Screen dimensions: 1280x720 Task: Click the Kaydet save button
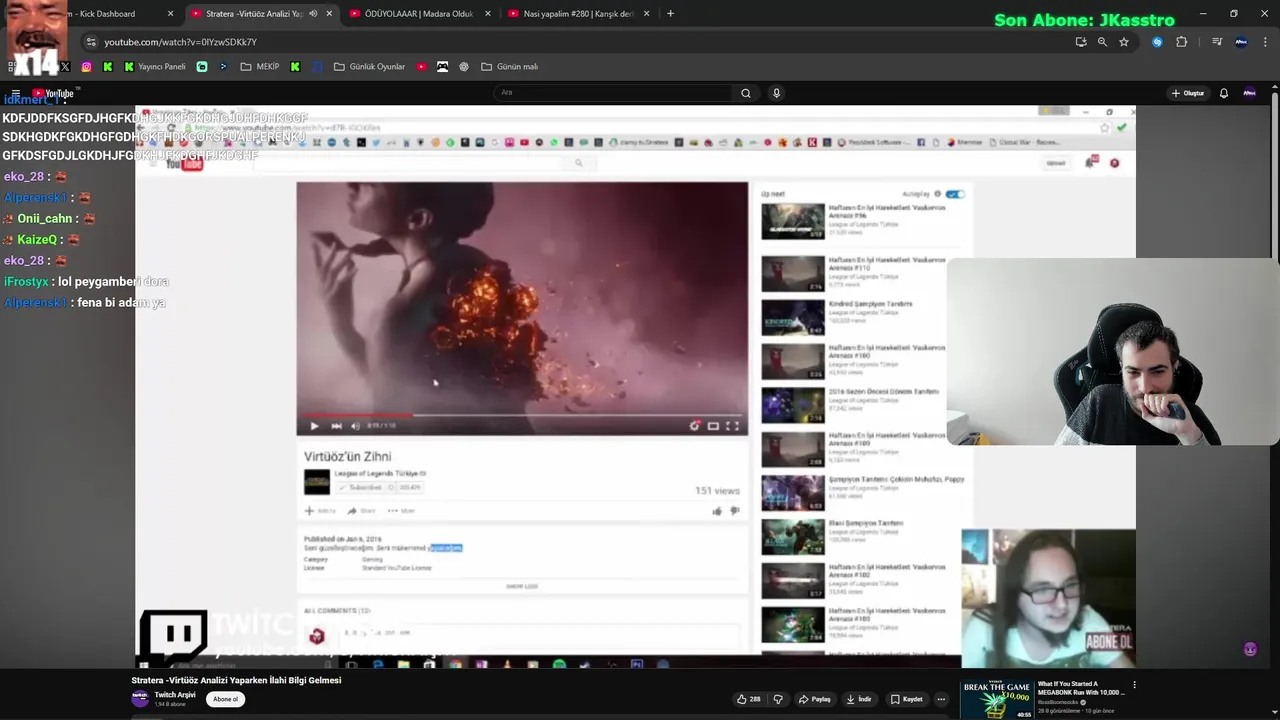(907, 699)
